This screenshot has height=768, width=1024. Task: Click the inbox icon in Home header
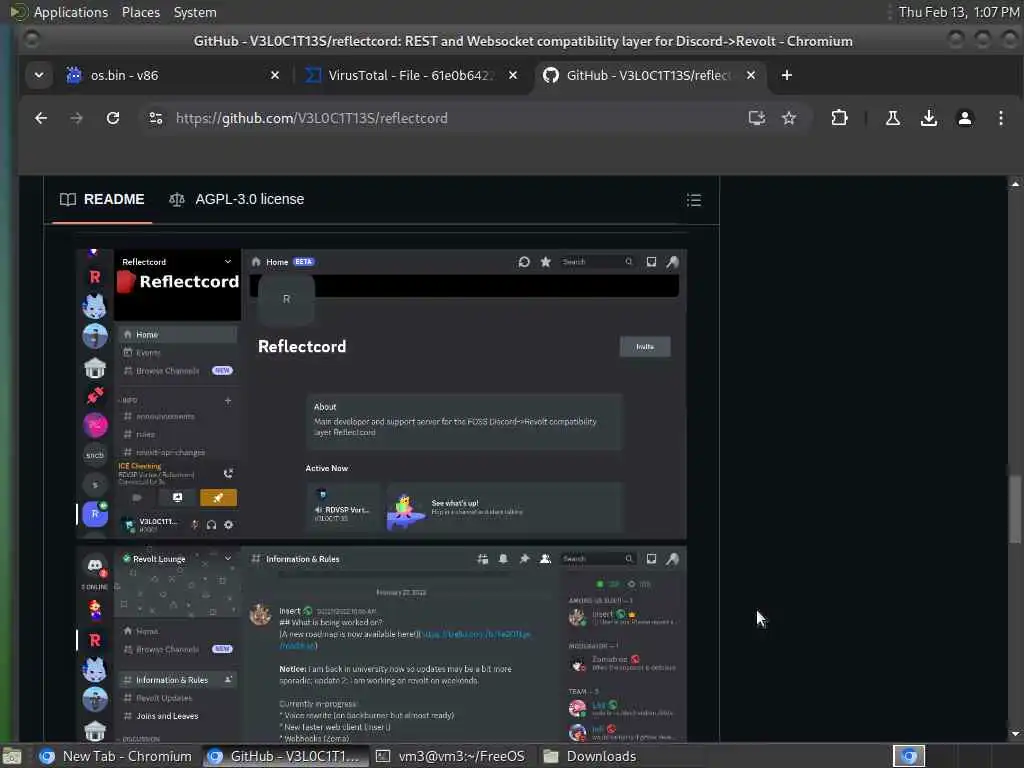(x=651, y=262)
